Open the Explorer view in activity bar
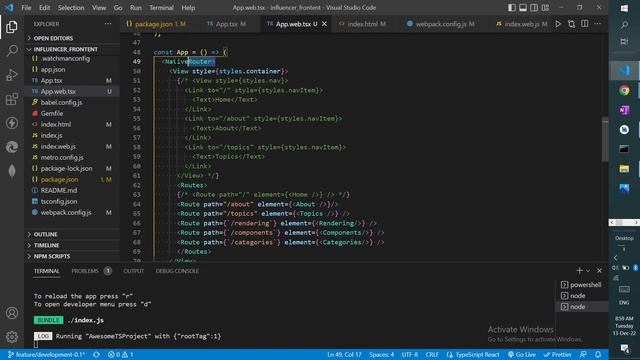 point(12,27)
